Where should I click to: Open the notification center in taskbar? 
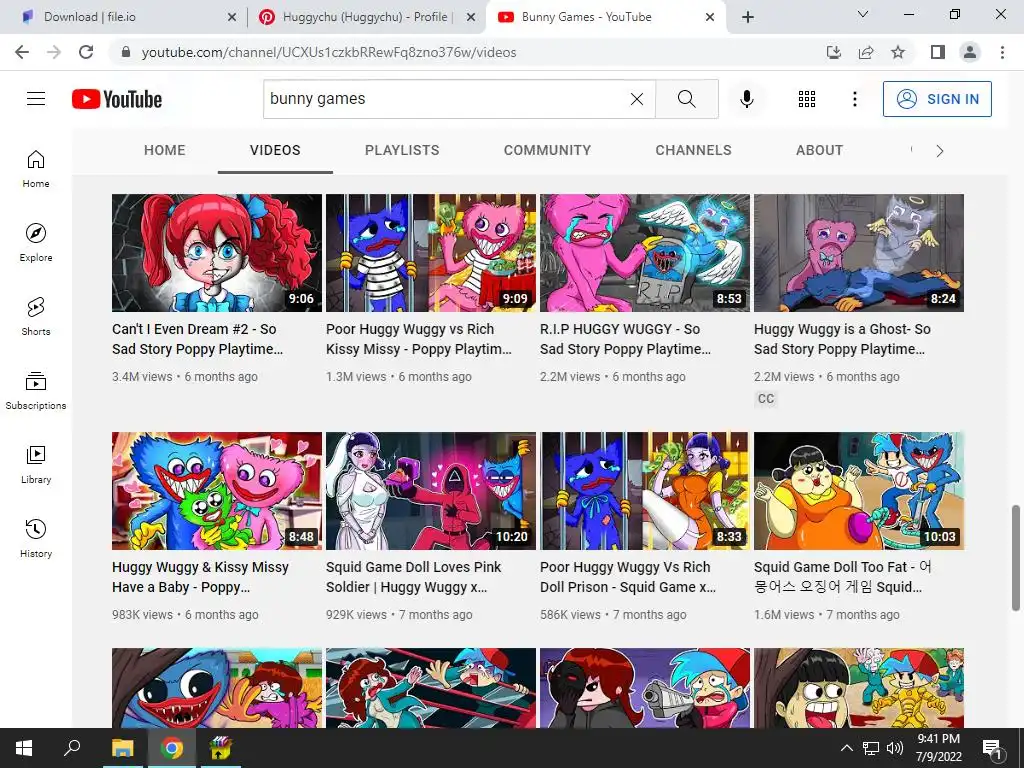pos(992,748)
